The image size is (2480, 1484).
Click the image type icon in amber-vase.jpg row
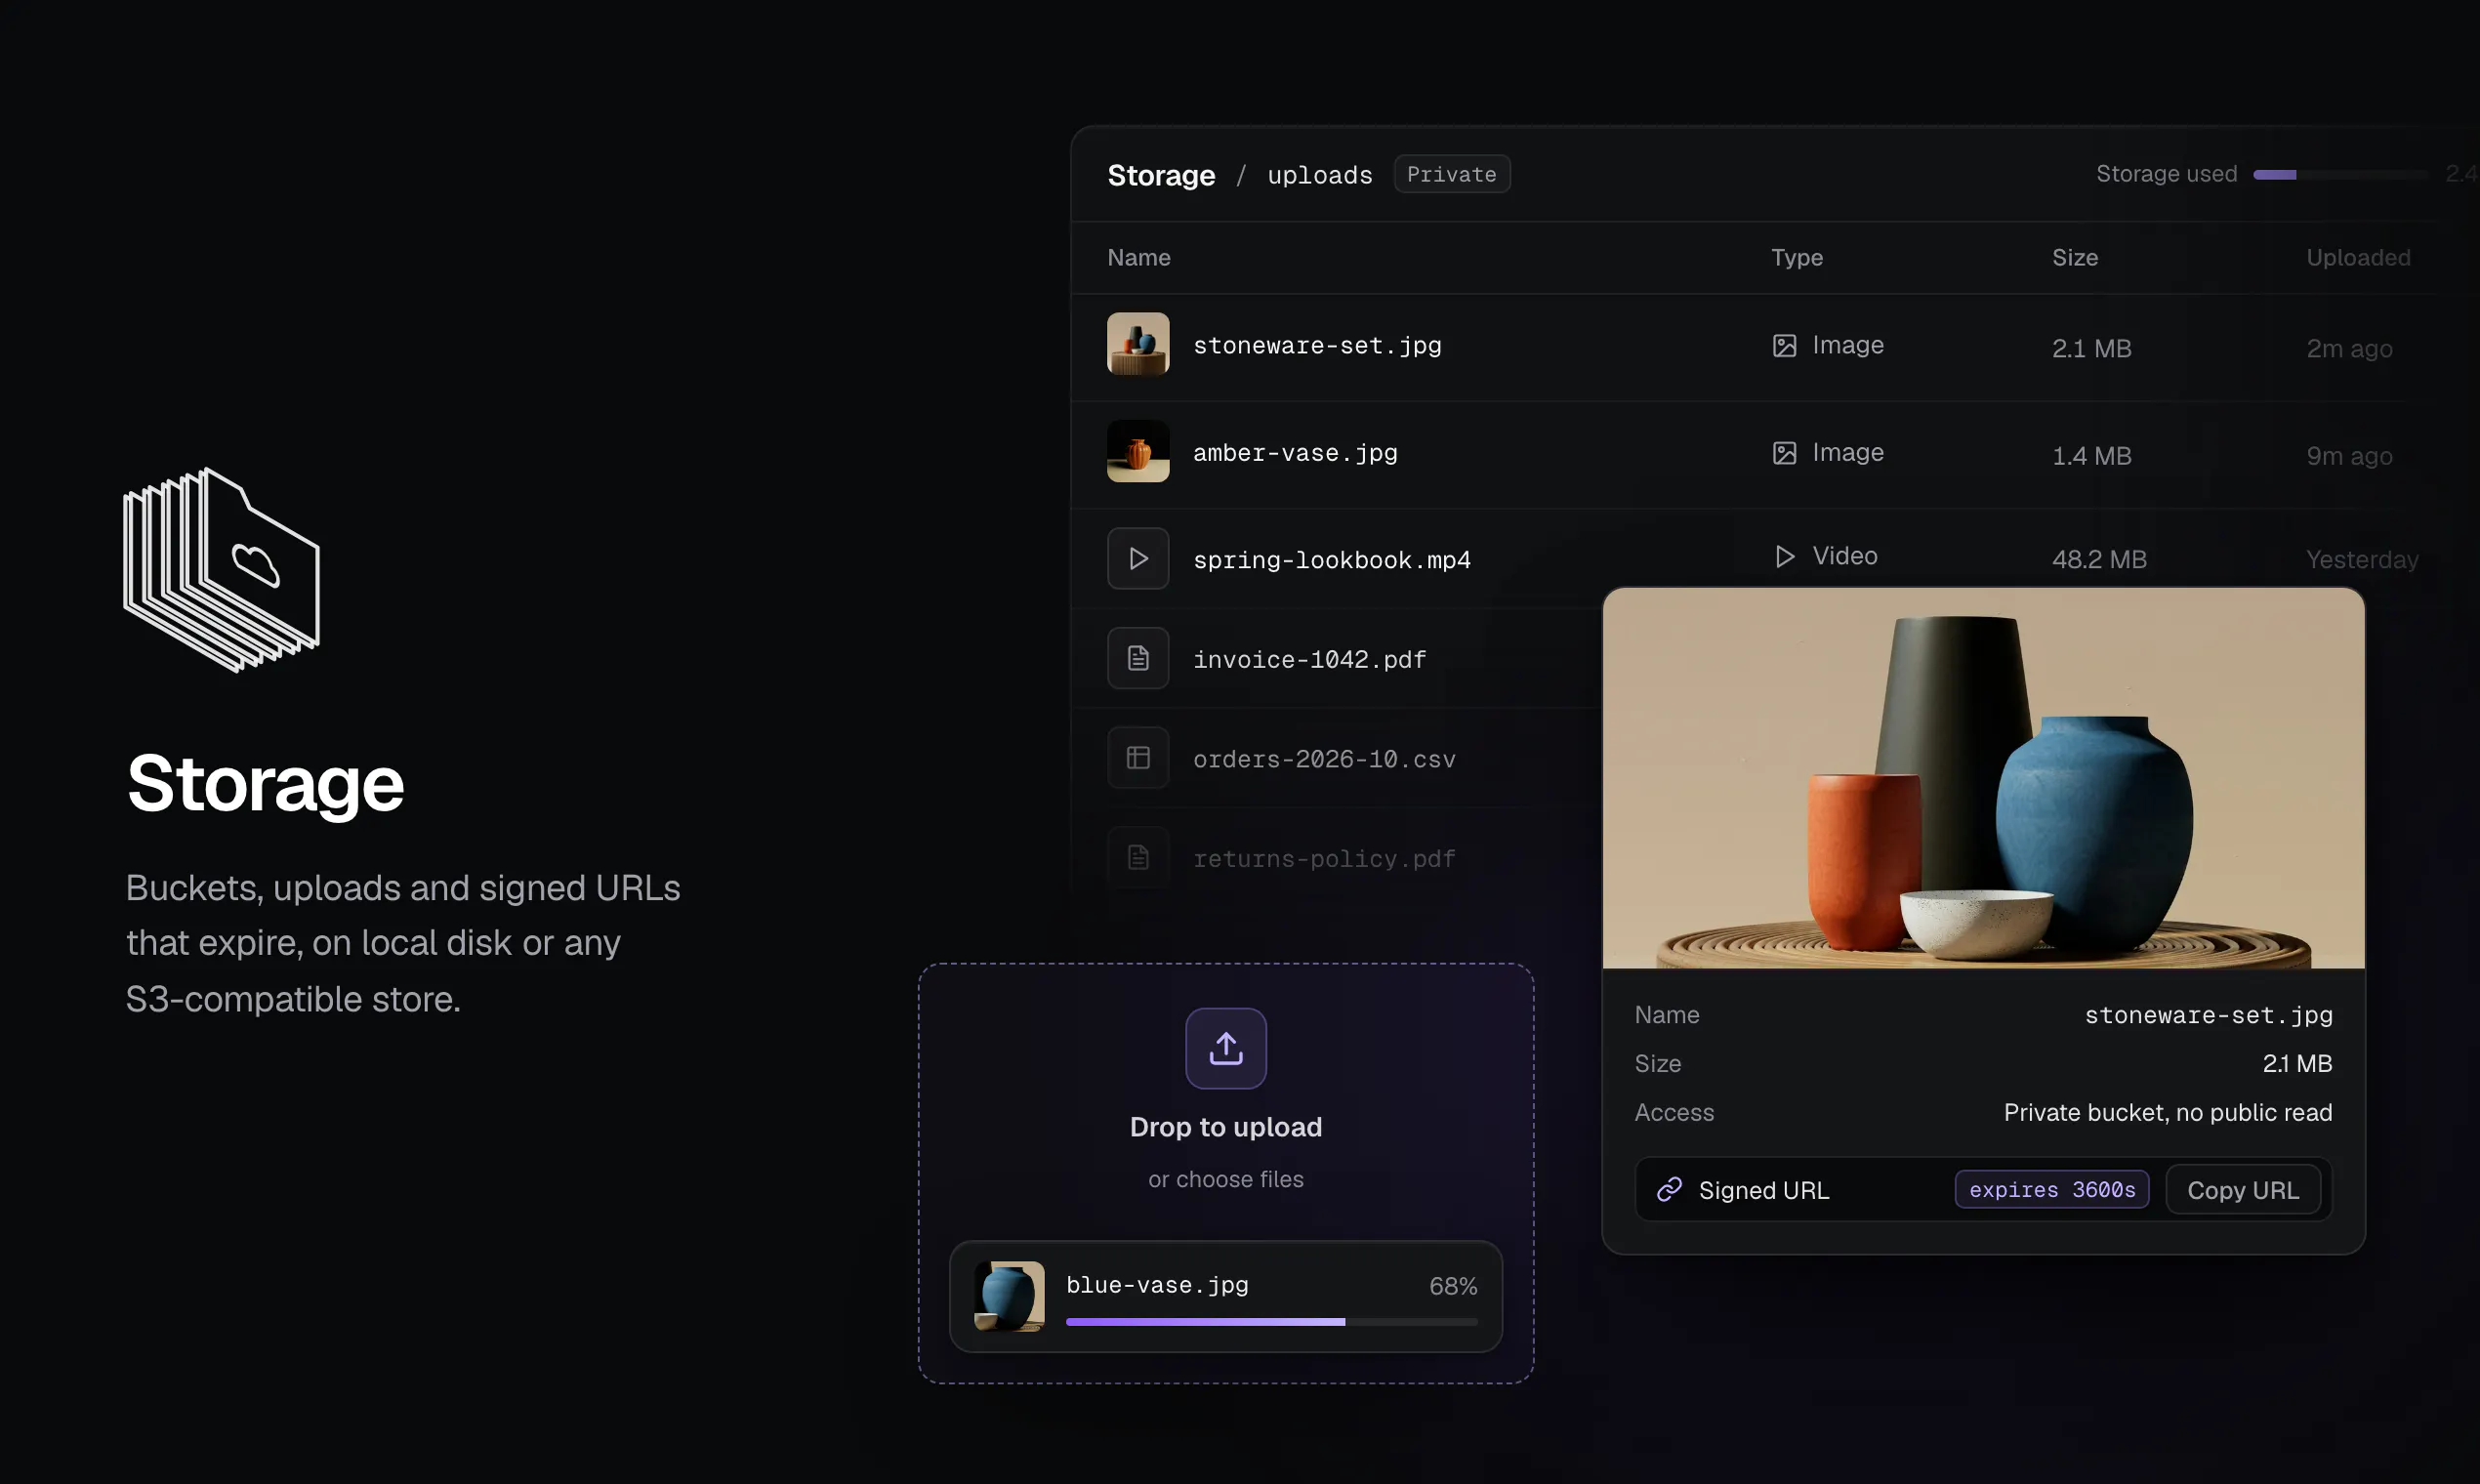(x=1785, y=453)
